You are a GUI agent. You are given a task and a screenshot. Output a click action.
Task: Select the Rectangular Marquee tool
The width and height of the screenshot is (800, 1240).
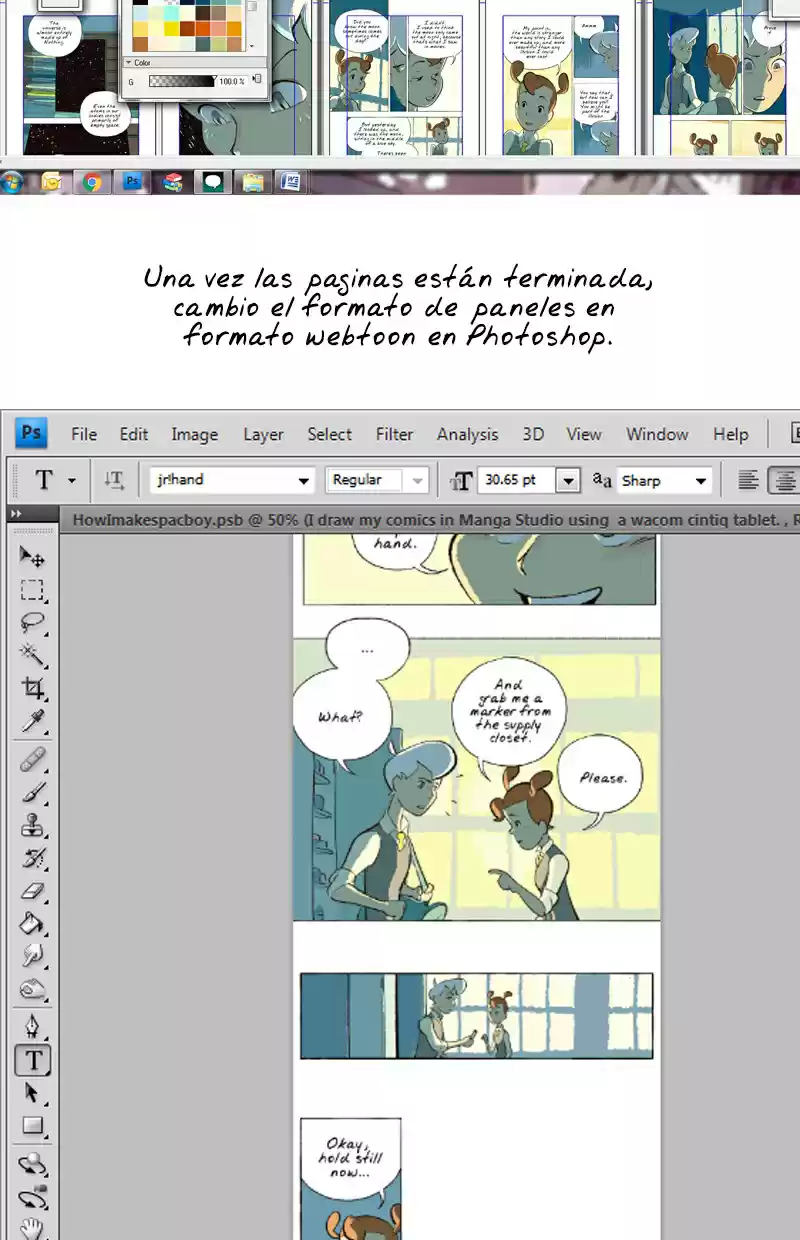(33, 589)
